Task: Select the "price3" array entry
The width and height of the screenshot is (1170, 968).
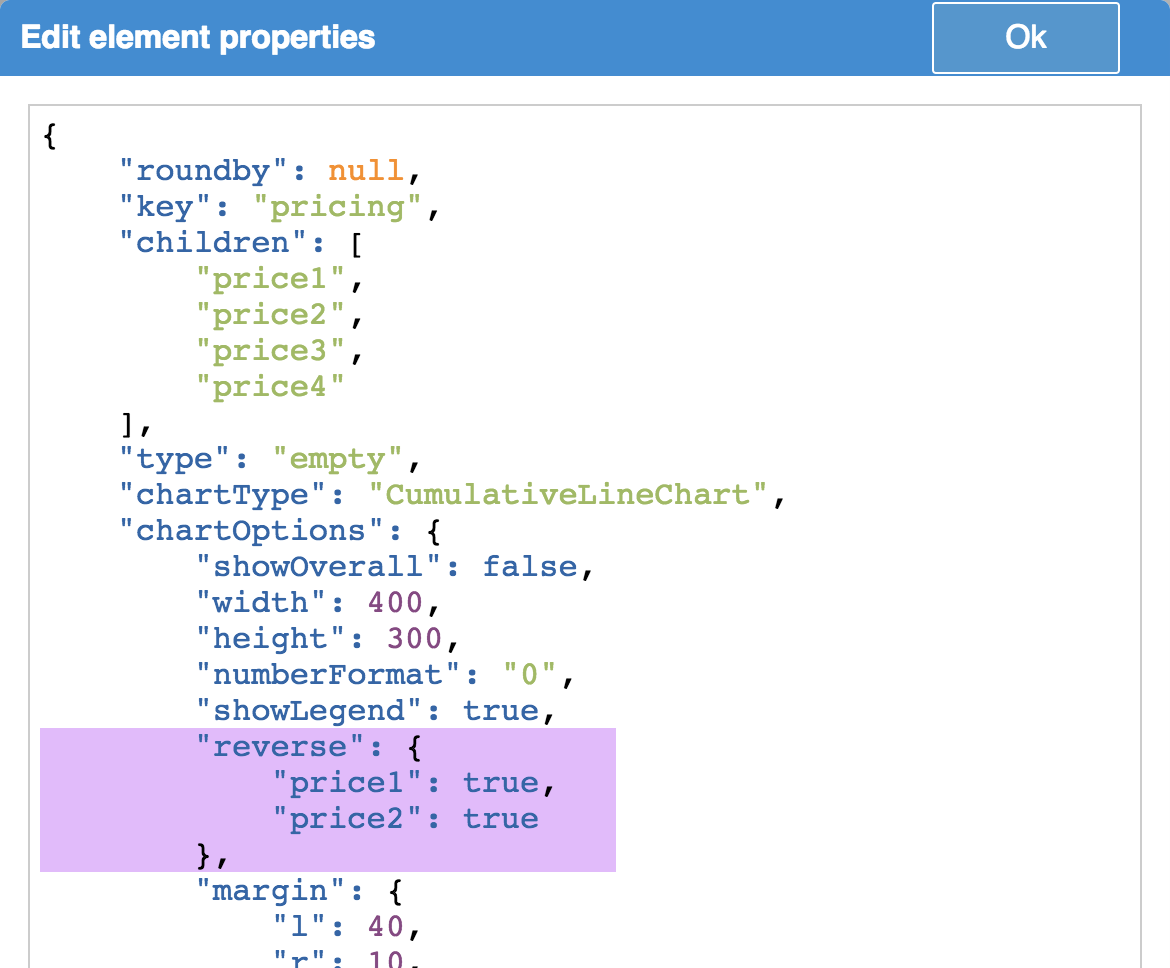Action: point(271,351)
